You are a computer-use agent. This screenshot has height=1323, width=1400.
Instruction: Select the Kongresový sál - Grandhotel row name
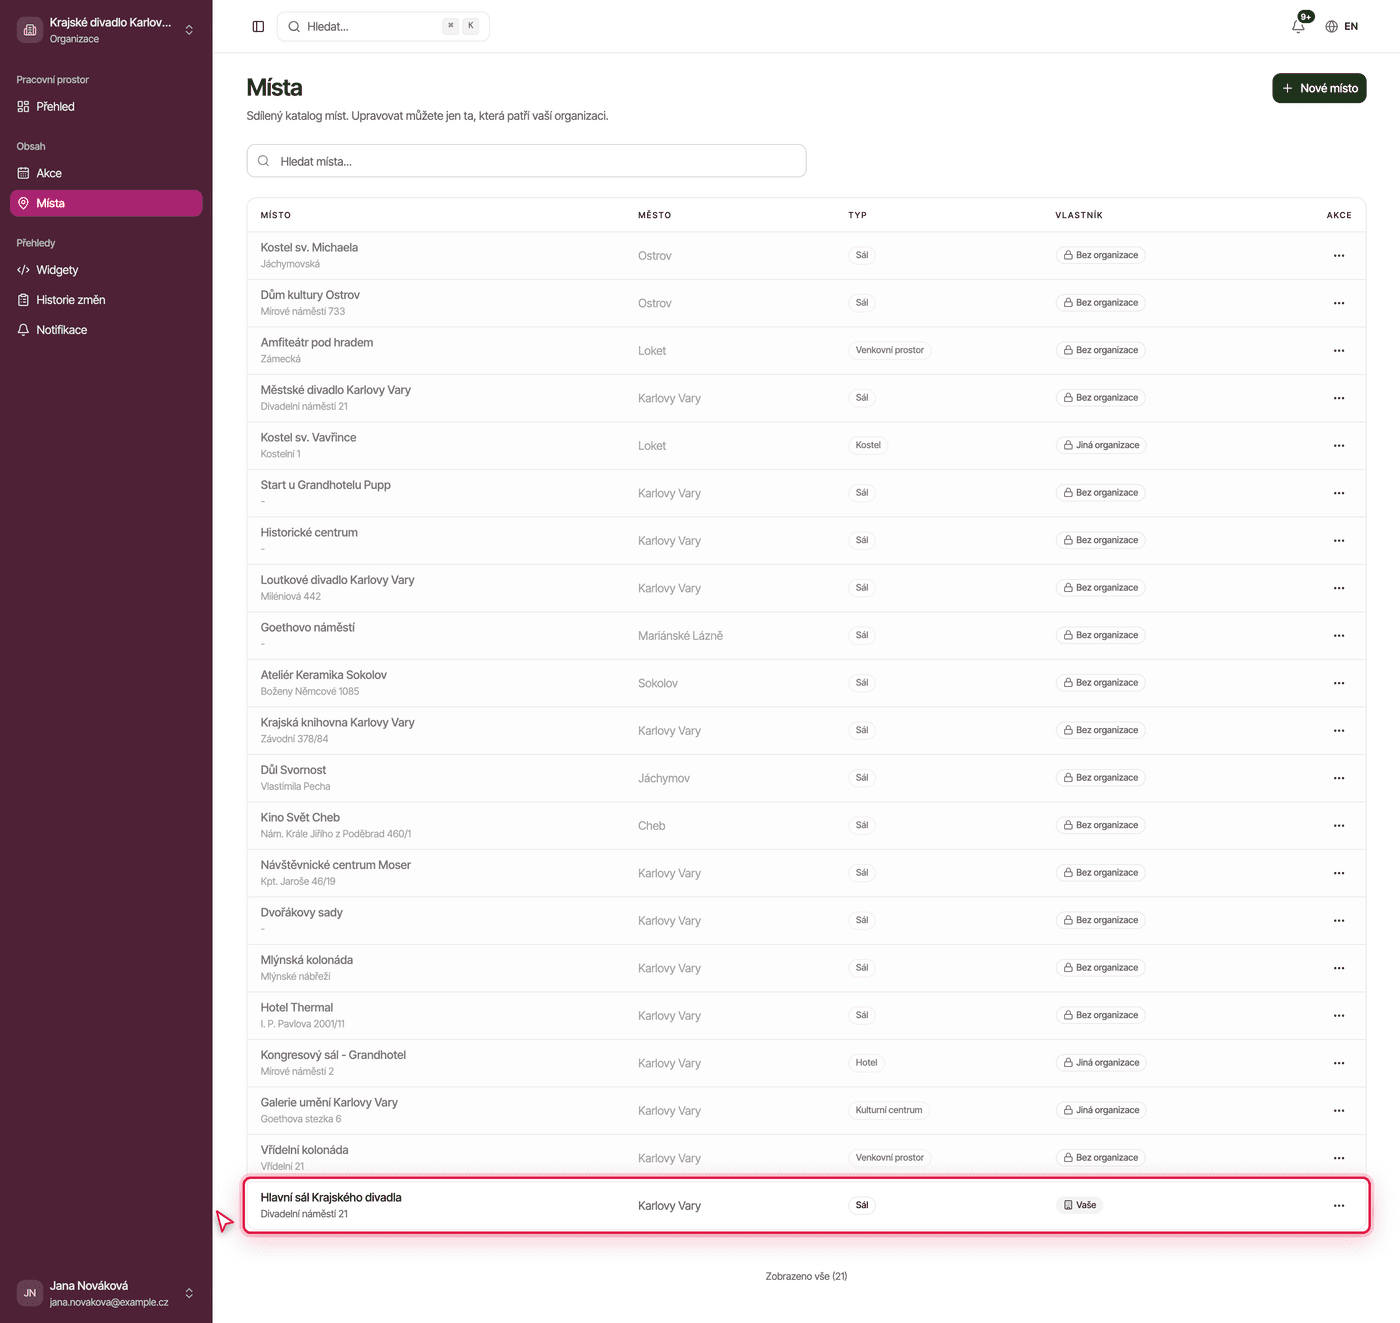333,1055
